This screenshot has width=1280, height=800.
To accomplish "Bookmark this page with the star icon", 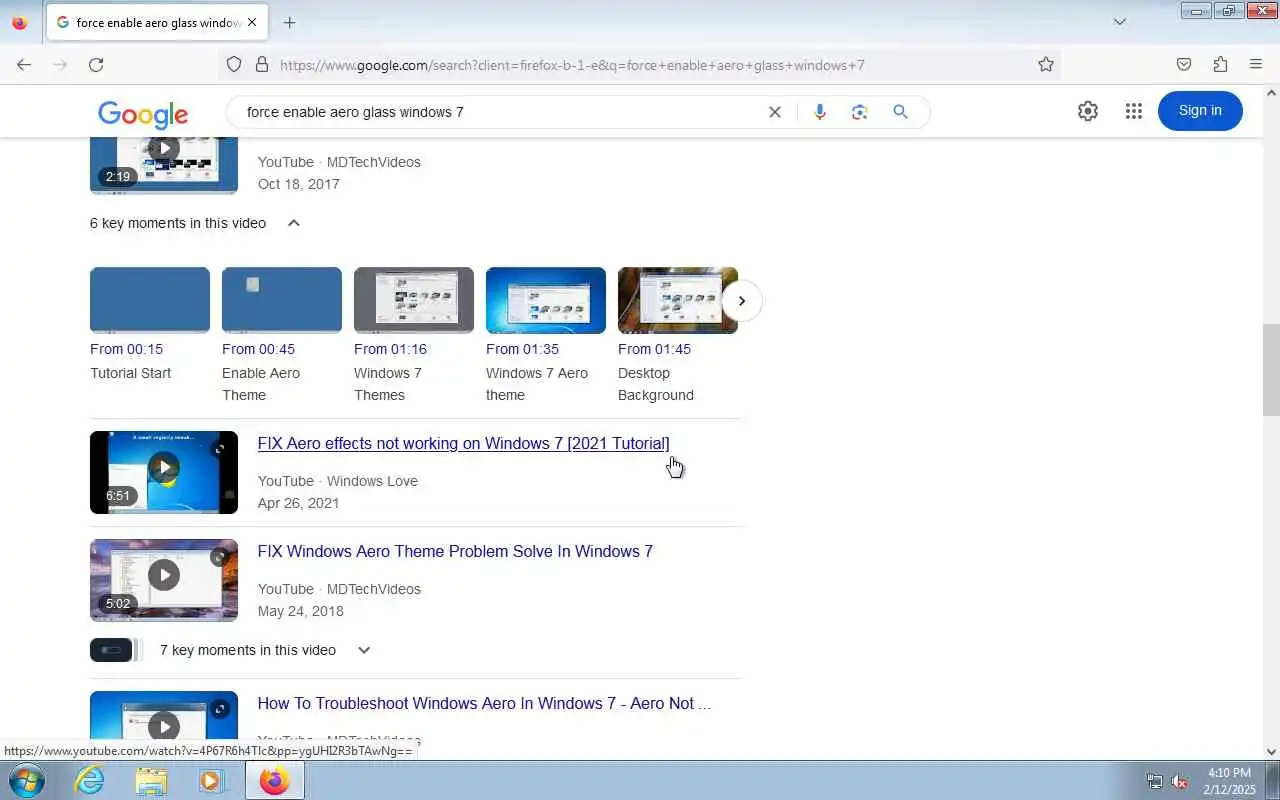I will (x=1046, y=65).
